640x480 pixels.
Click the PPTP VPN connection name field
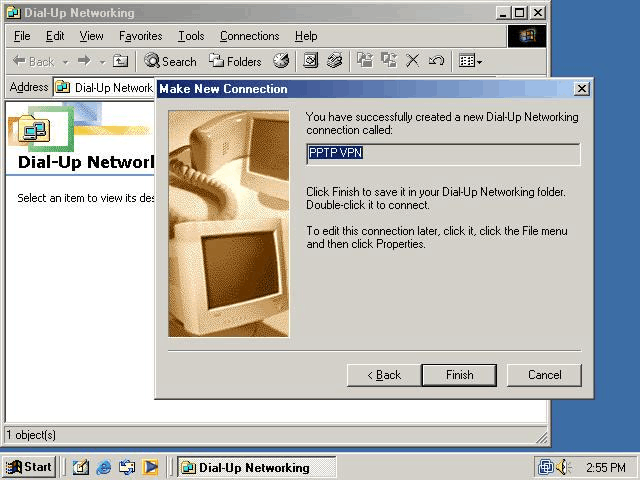[442, 154]
